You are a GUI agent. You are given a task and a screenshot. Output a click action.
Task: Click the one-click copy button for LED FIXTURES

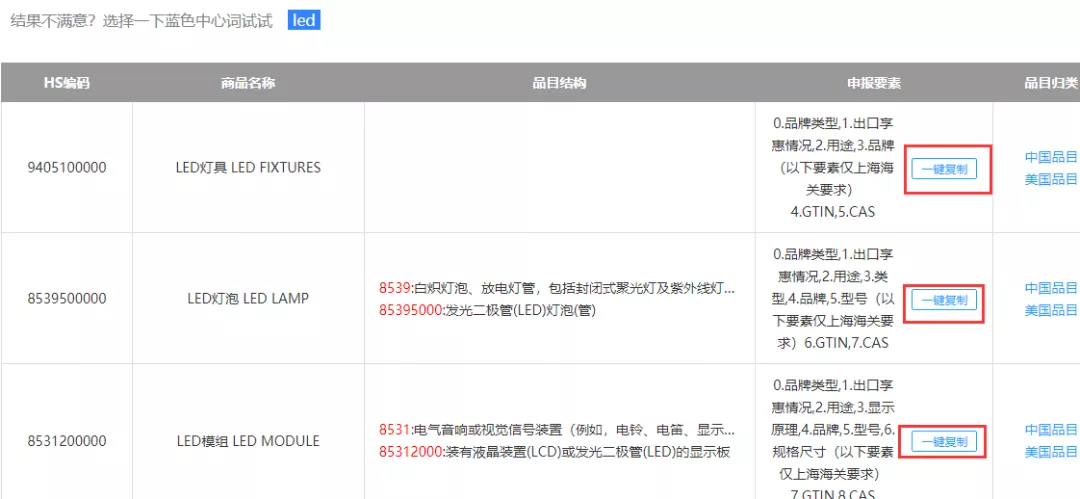click(944, 169)
